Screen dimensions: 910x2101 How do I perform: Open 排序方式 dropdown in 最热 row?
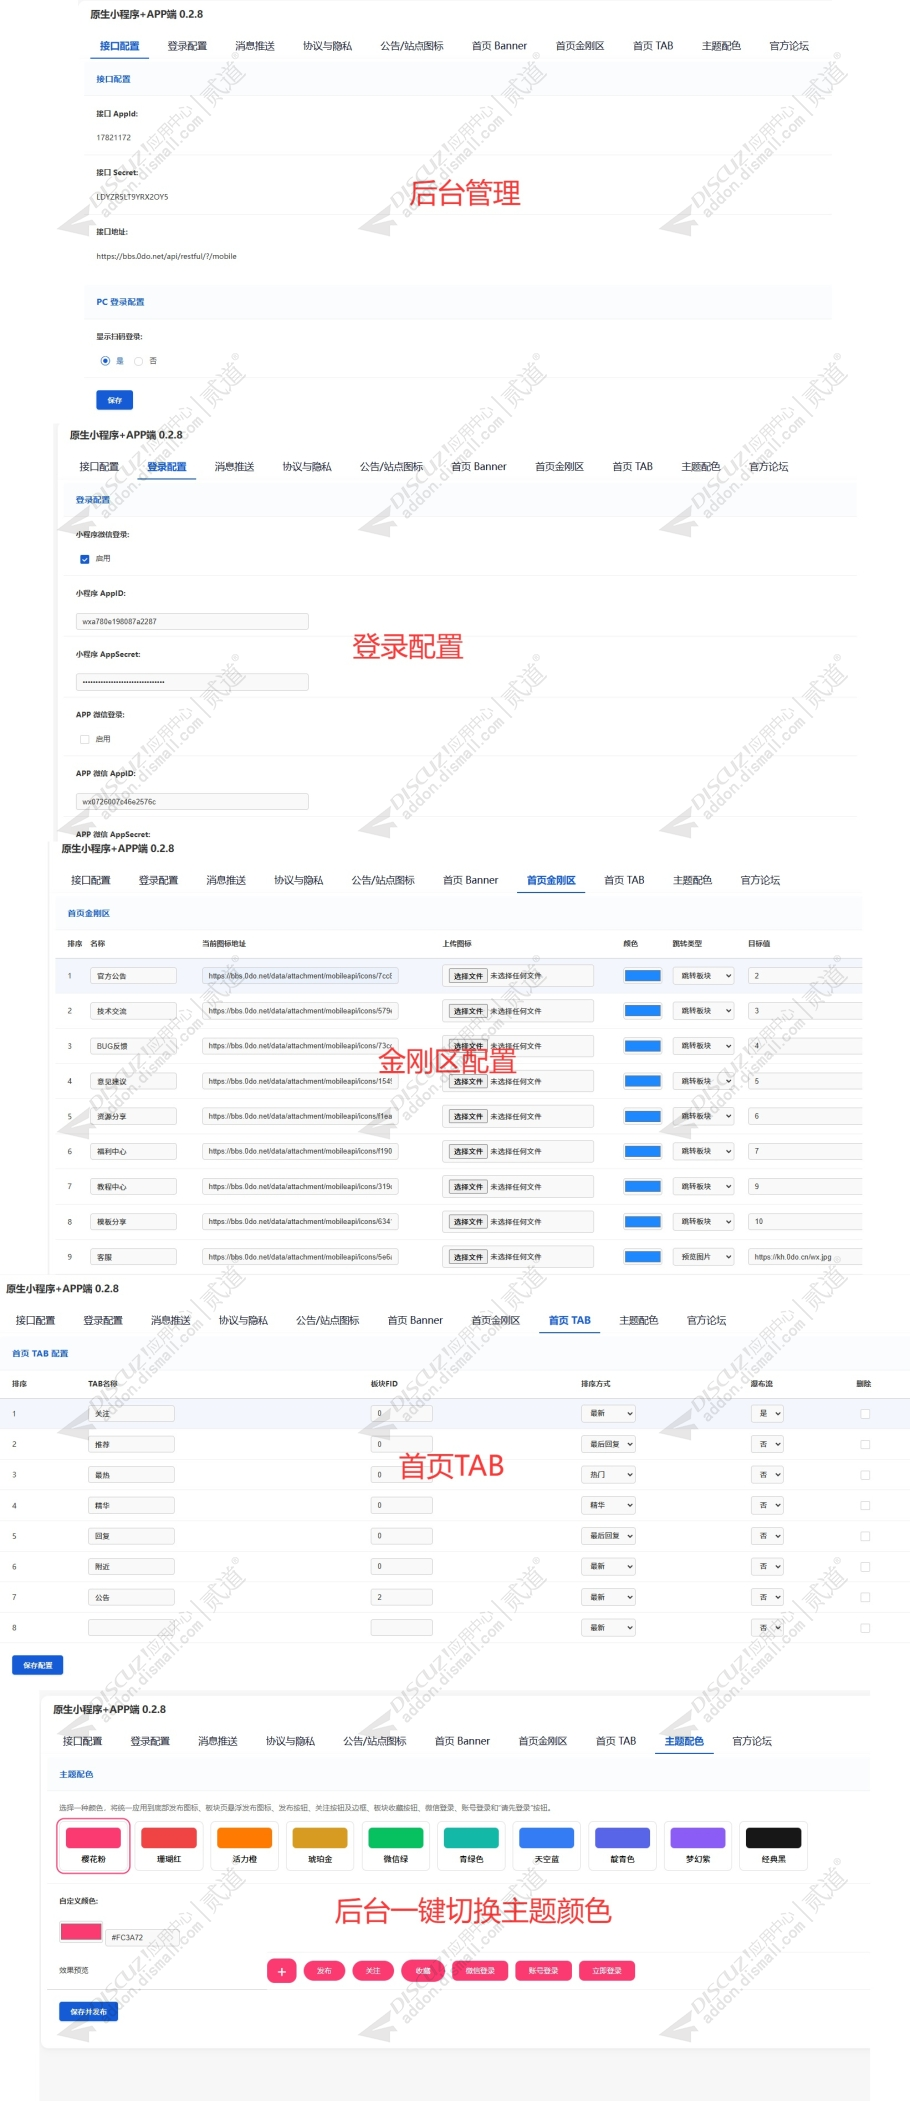point(608,1475)
